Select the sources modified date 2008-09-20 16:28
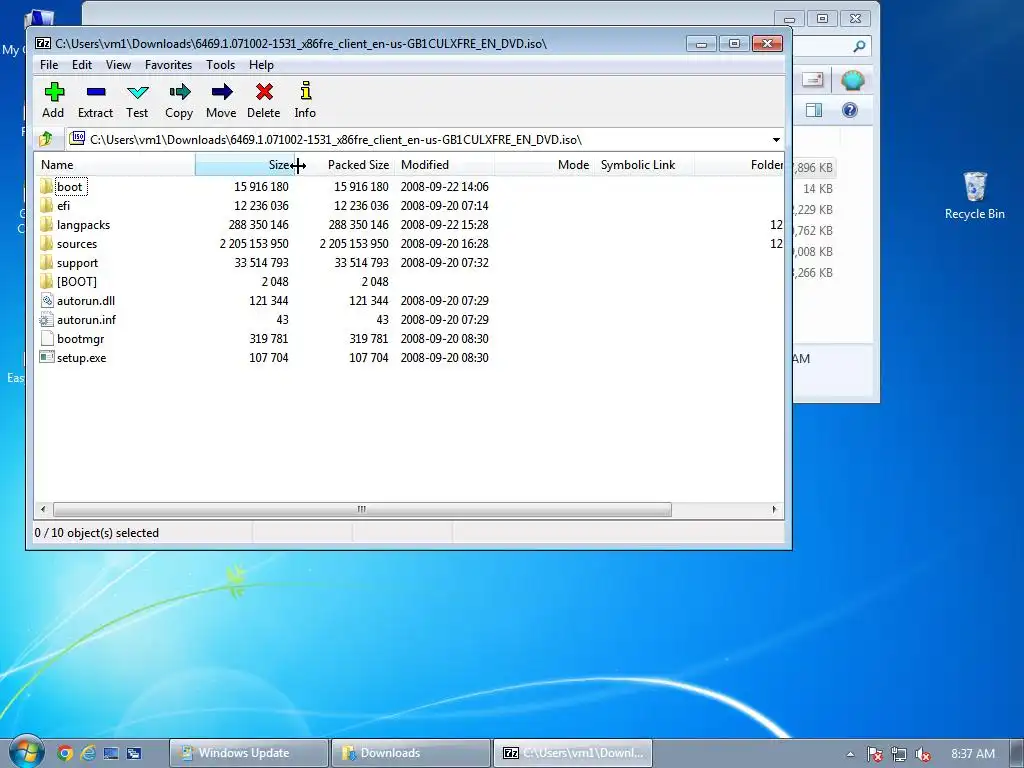The height and width of the screenshot is (768, 1024). (445, 244)
